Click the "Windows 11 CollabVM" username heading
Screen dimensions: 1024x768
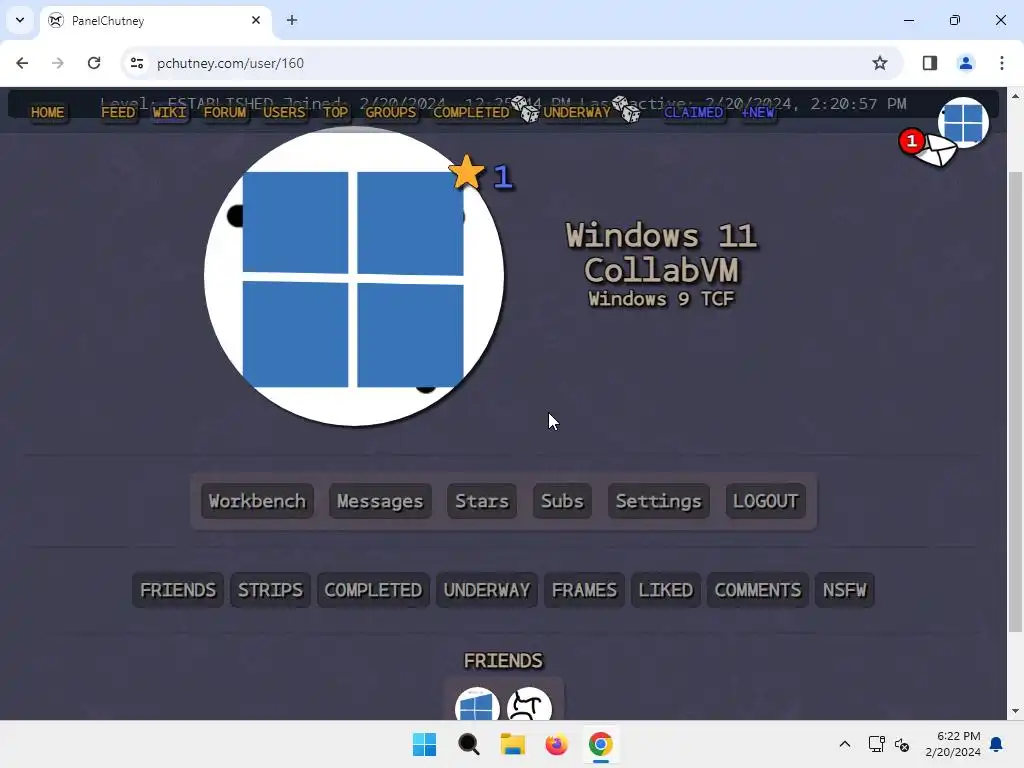[x=661, y=253]
